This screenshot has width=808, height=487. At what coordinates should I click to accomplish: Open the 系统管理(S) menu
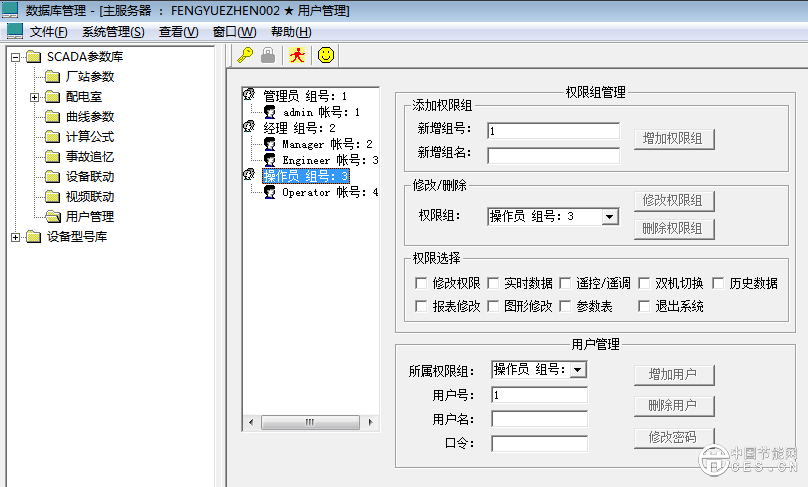click(113, 32)
